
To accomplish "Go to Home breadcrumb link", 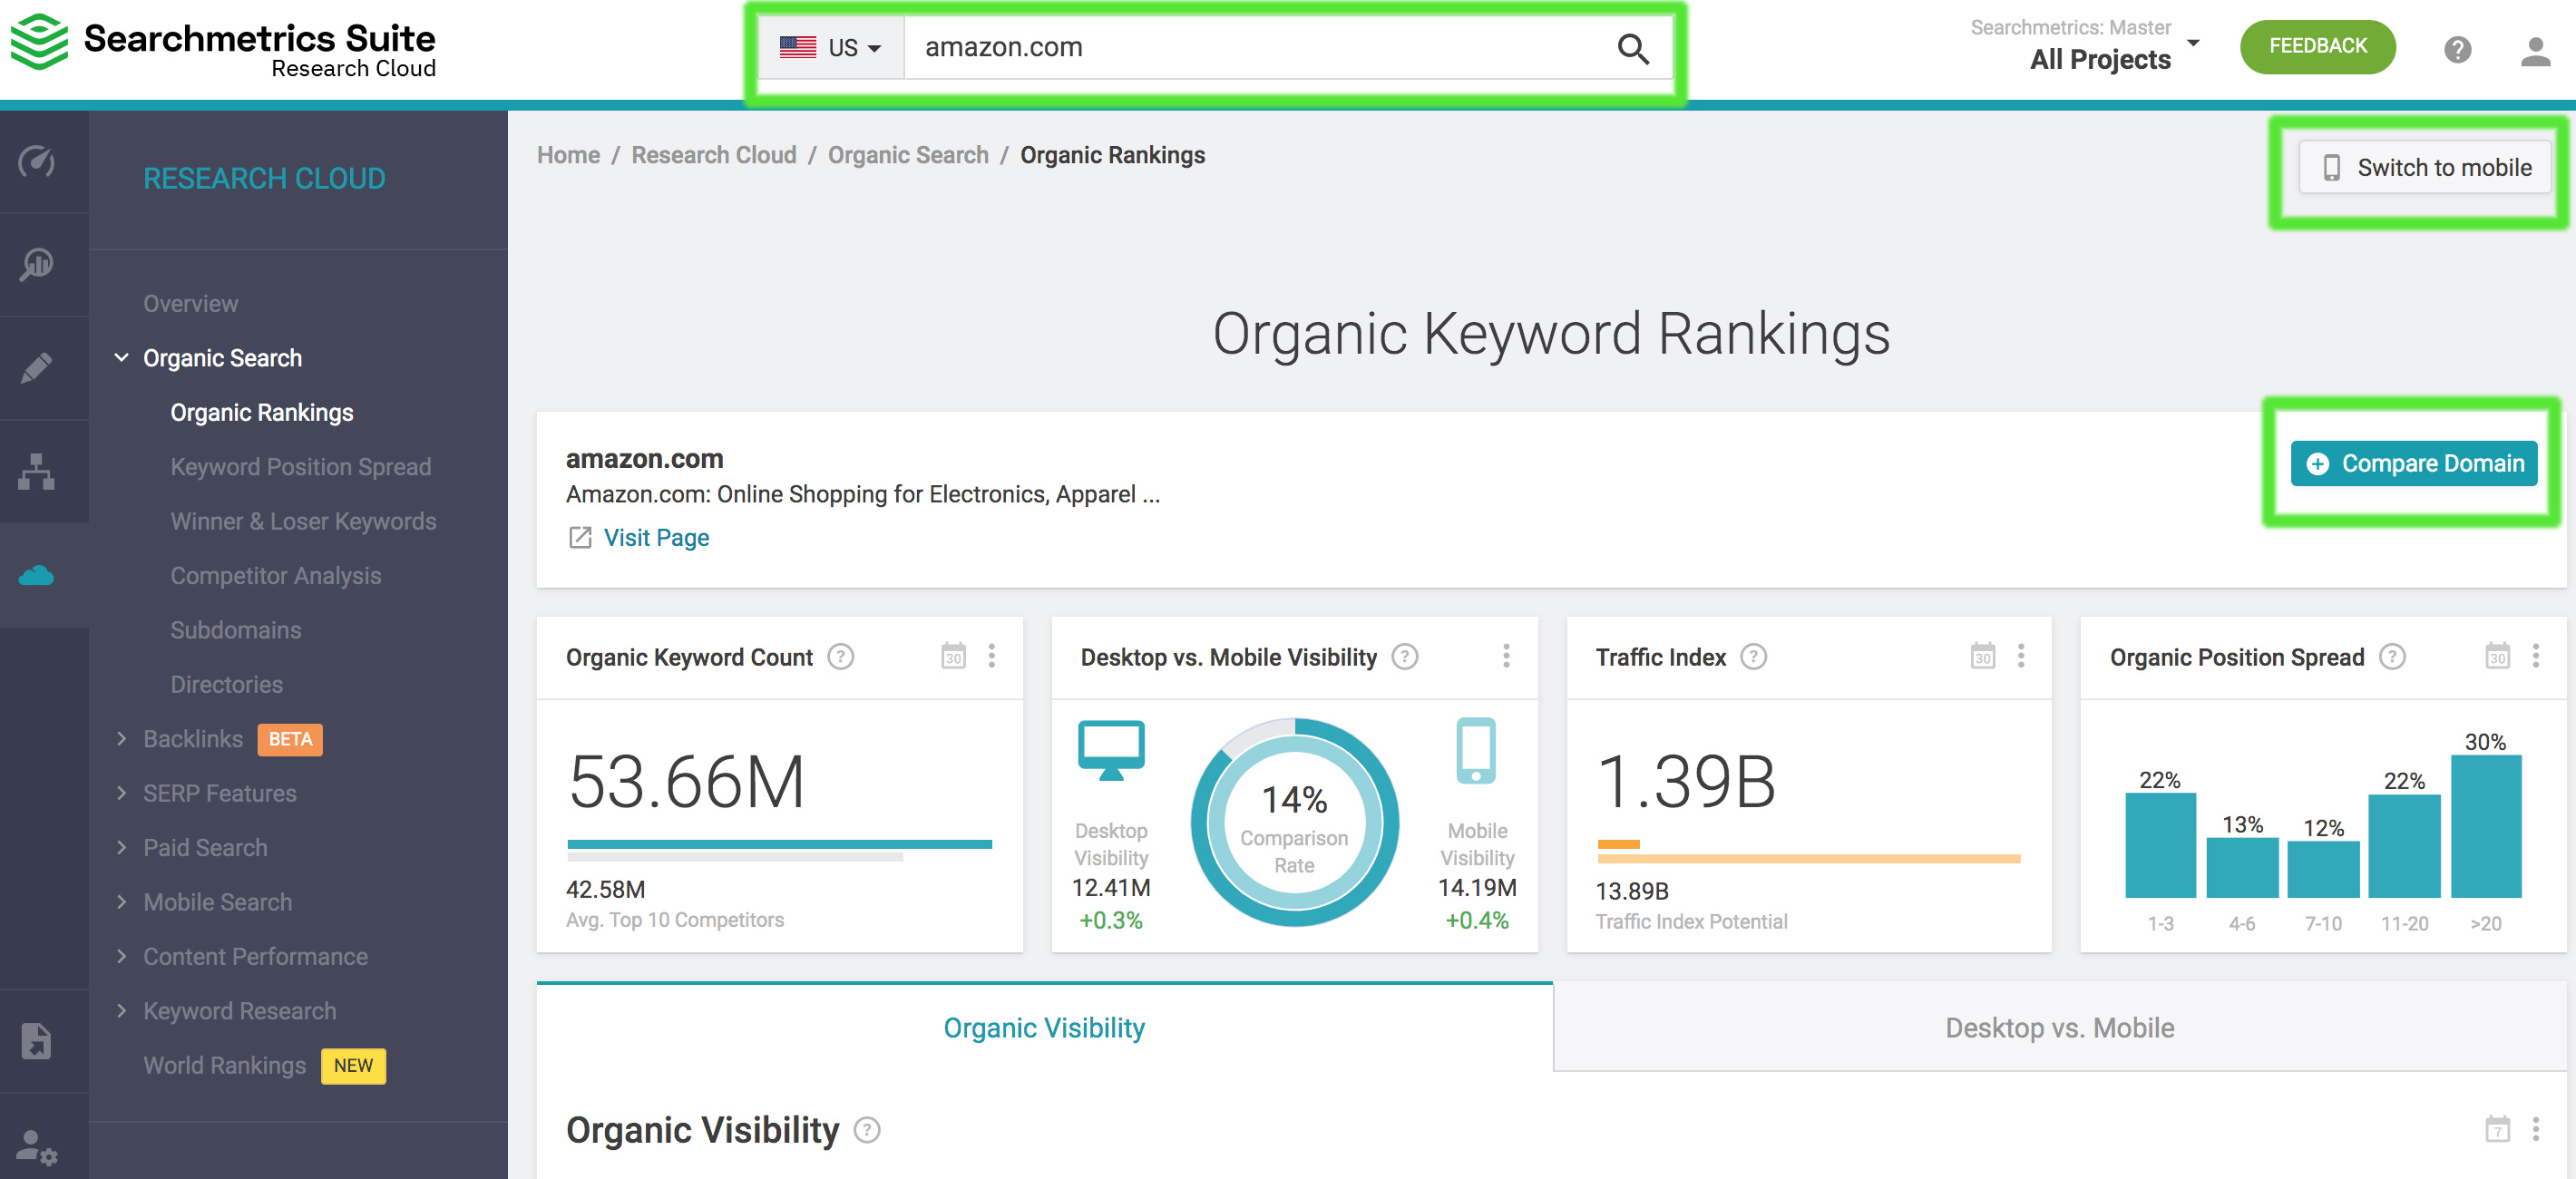I will [x=568, y=155].
